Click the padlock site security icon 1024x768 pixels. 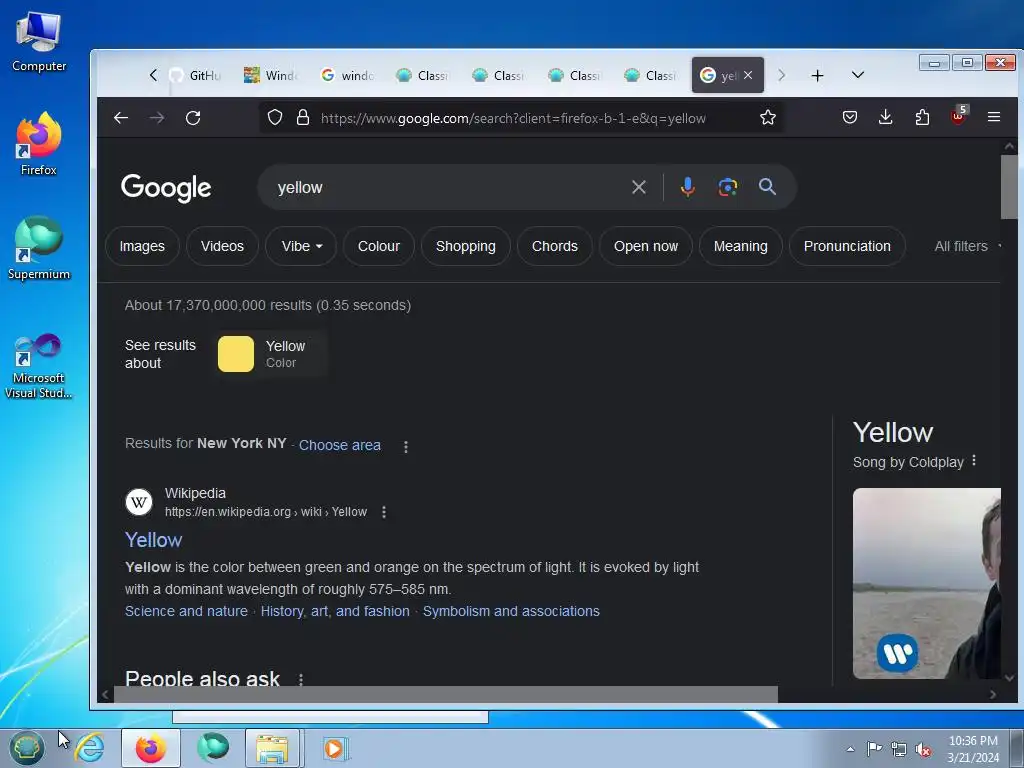tap(302, 118)
